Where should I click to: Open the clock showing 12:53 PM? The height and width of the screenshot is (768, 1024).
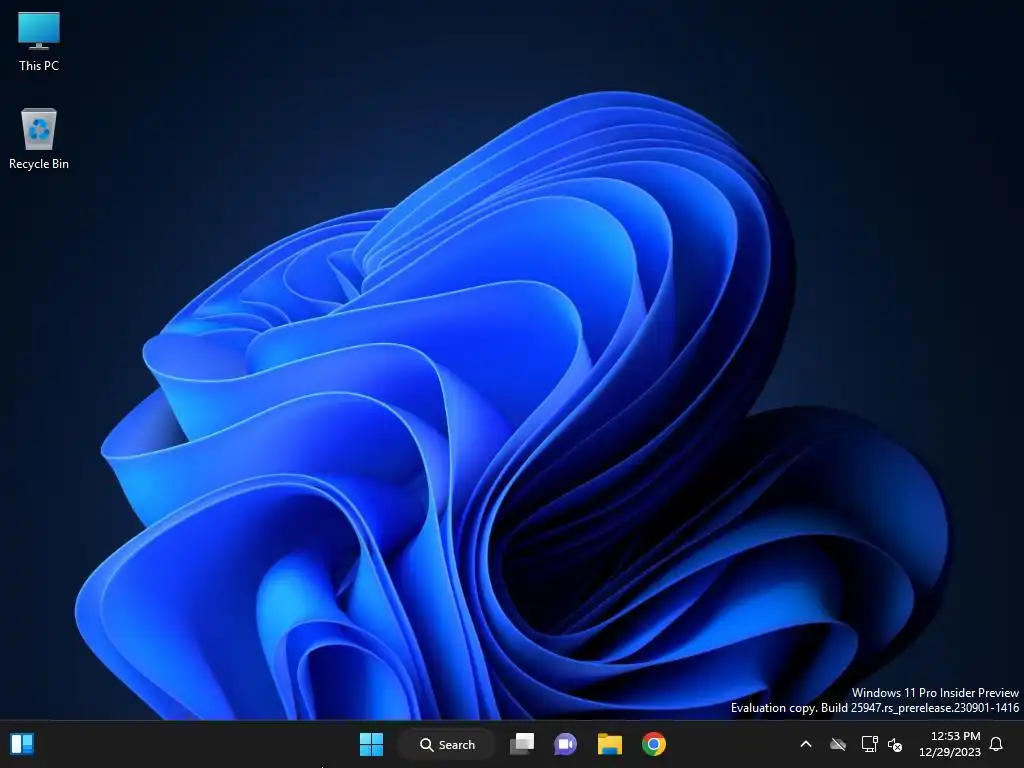tap(950, 744)
